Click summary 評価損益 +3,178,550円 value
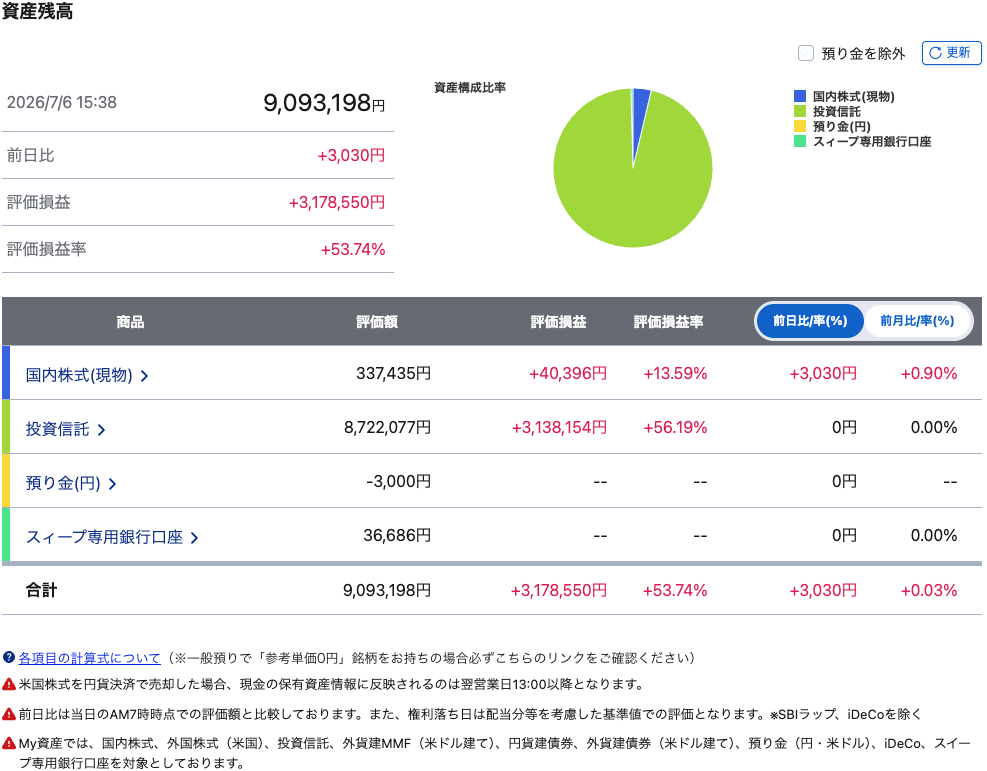This screenshot has width=987, height=771. pos(337,203)
